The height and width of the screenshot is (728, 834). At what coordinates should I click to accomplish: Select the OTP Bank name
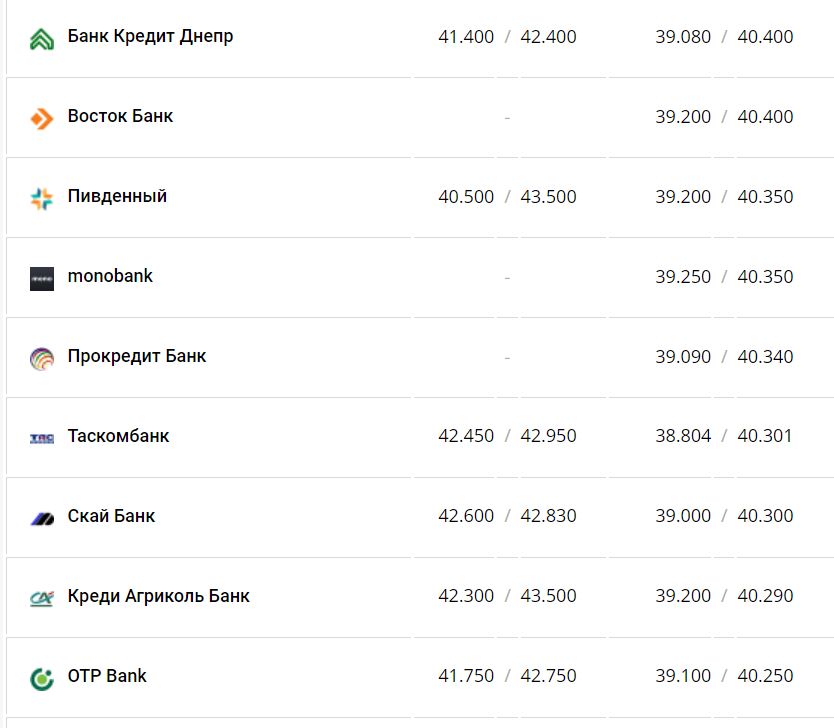coord(107,676)
